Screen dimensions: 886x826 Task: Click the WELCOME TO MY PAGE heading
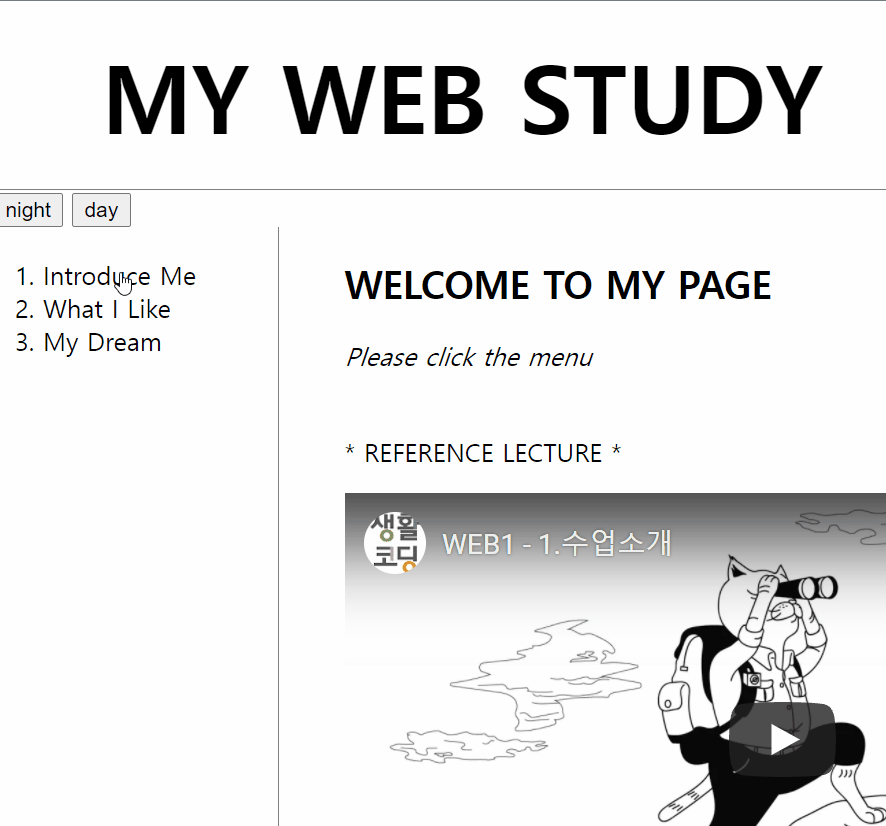[x=558, y=285]
